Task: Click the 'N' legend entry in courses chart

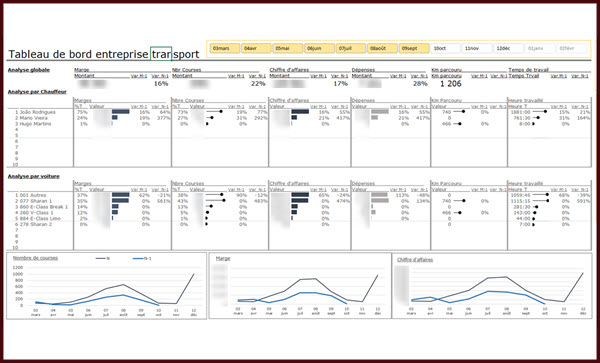Action: tap(103, 259)
